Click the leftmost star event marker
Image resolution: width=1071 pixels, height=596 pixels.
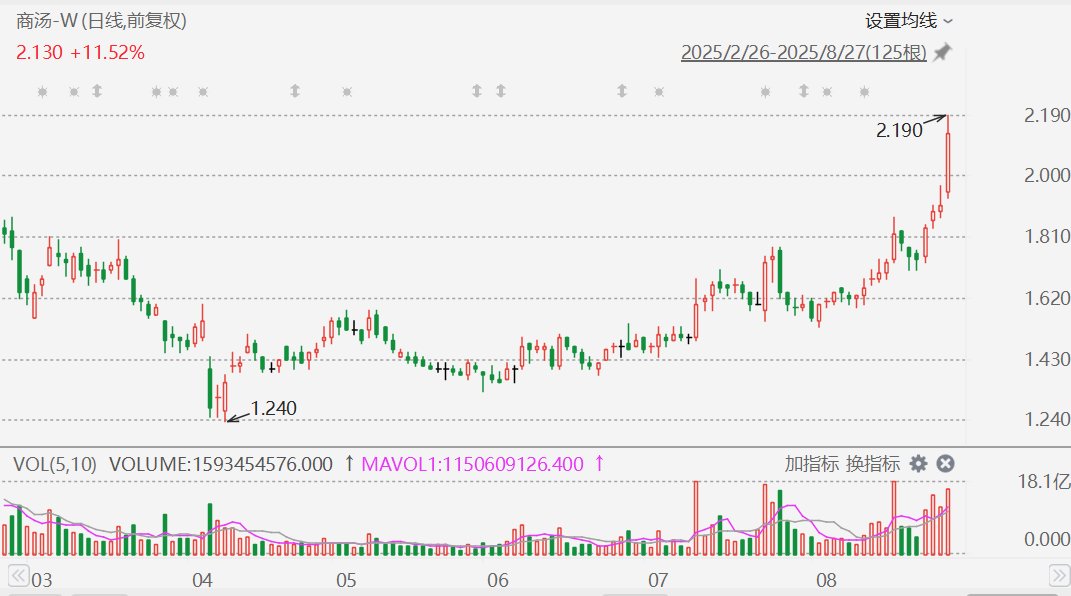[42, 92]
